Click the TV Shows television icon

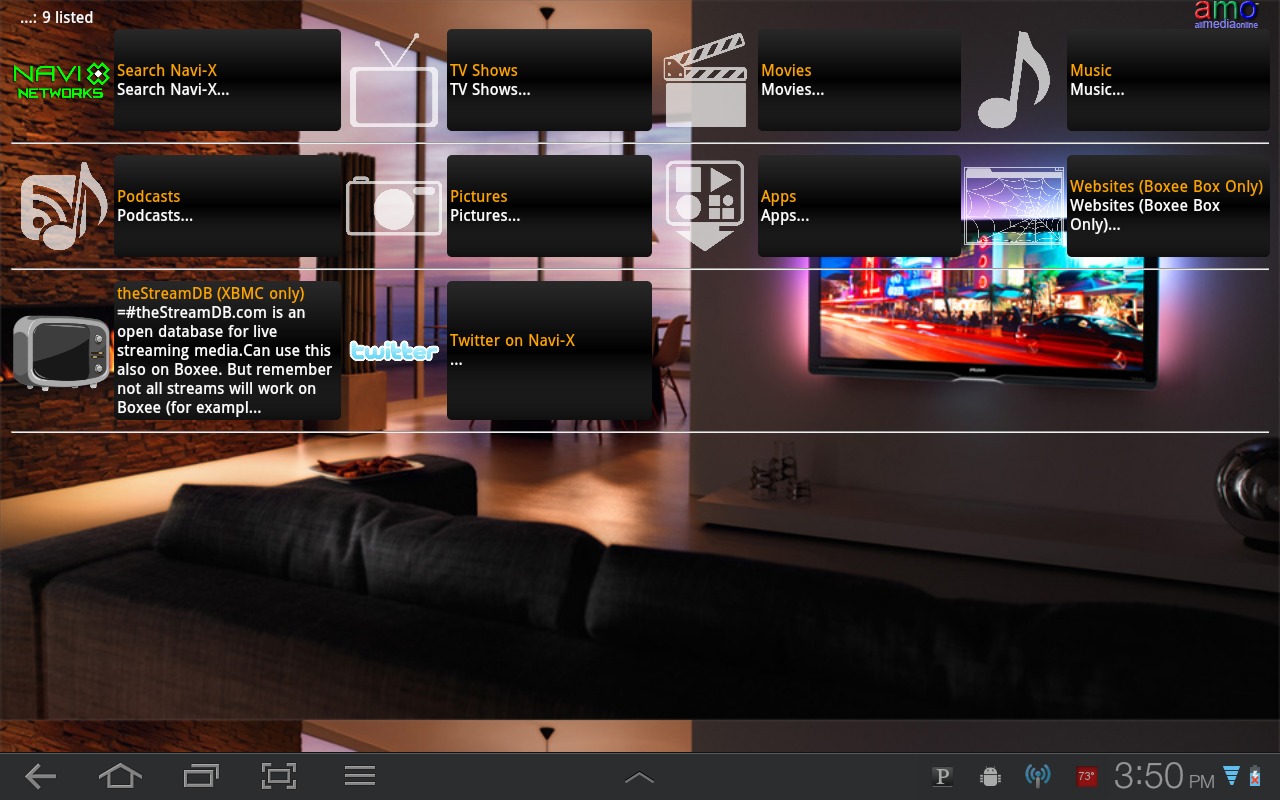coord(393,81)
